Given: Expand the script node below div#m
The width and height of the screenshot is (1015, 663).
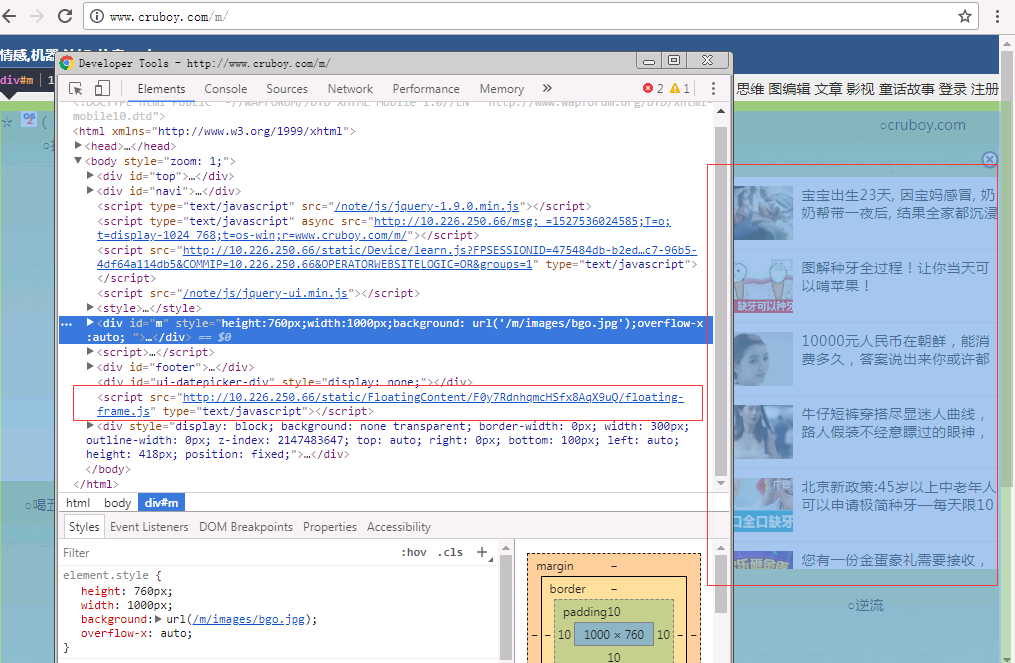Looking at the screenshot, I should 91,352.
